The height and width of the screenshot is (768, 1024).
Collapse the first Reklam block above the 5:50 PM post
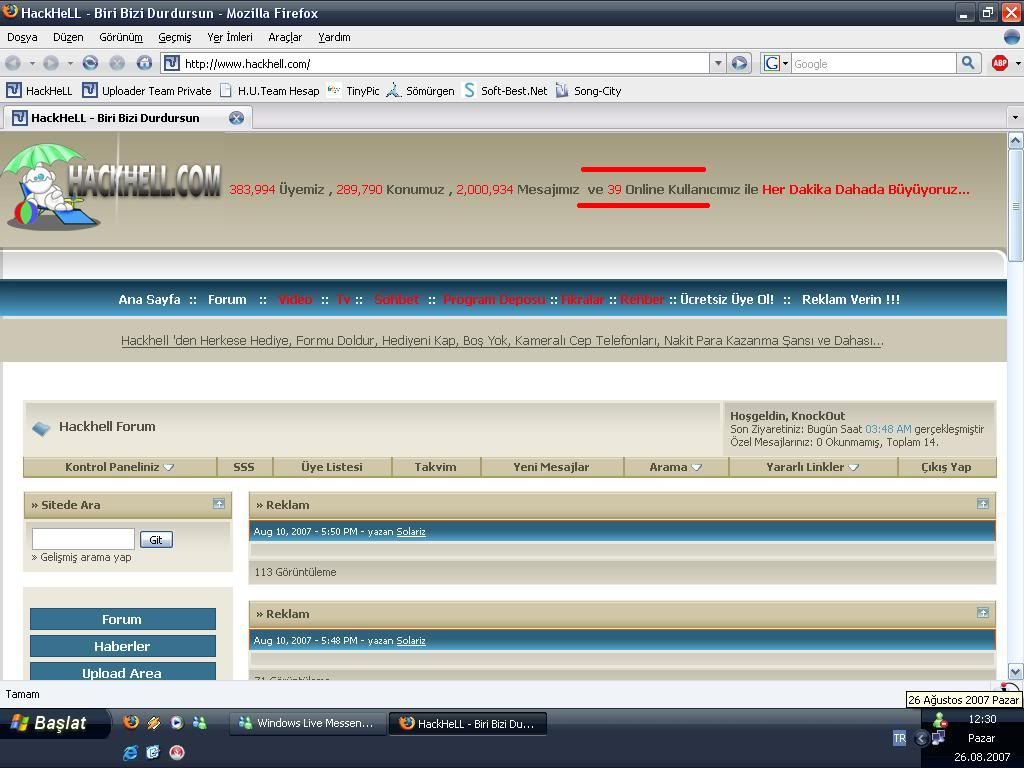(983, 504)
